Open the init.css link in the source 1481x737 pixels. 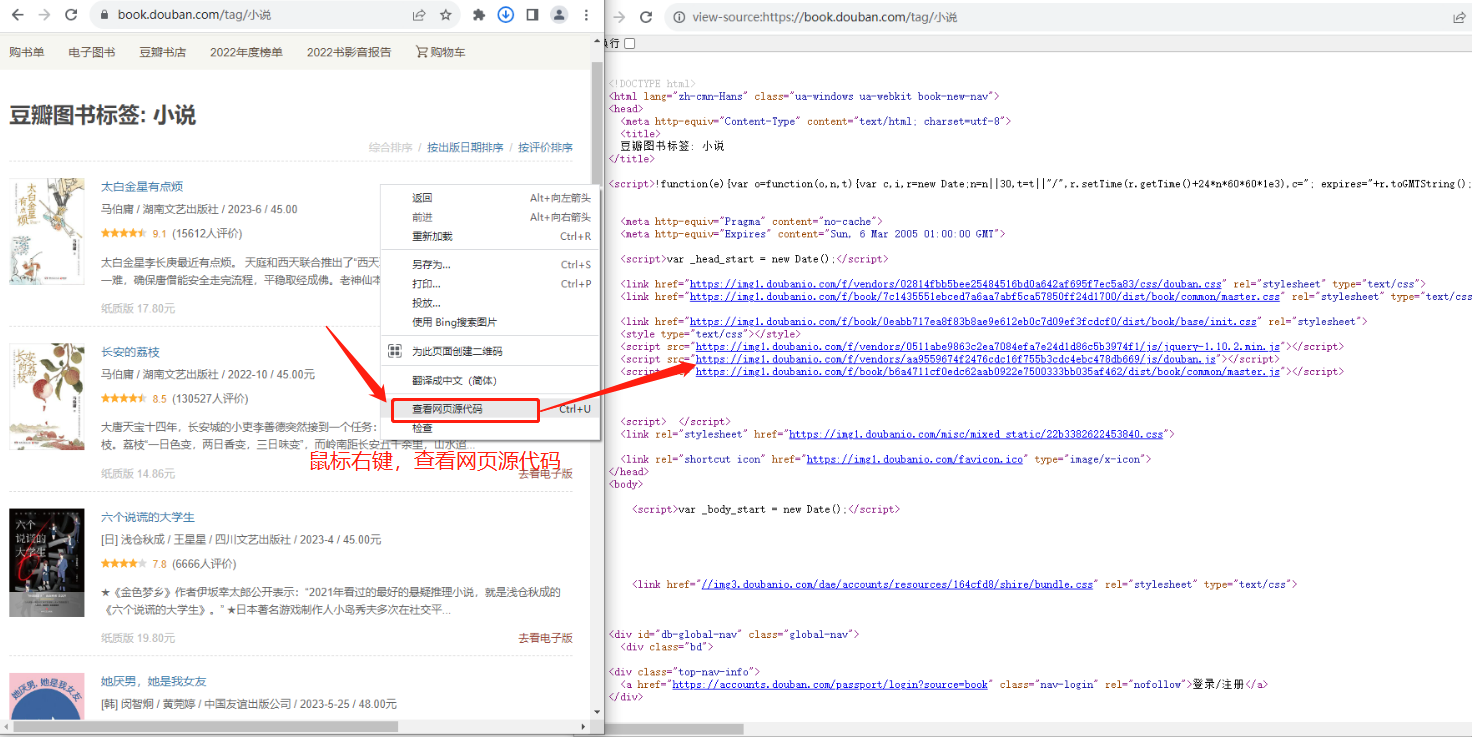click(974, 322)
